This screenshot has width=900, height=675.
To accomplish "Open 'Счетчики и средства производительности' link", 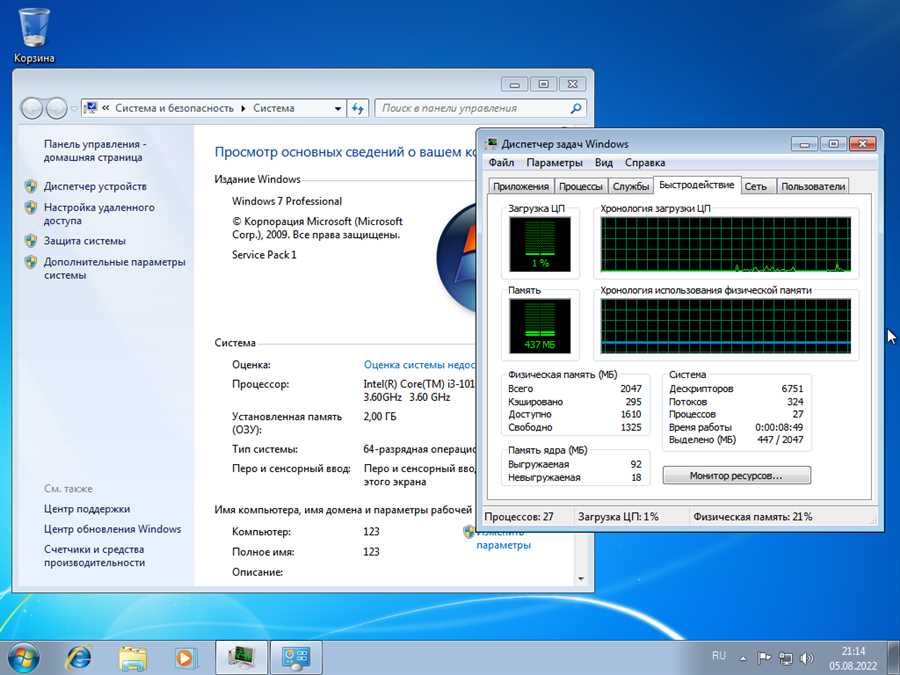I will (94, 556).
